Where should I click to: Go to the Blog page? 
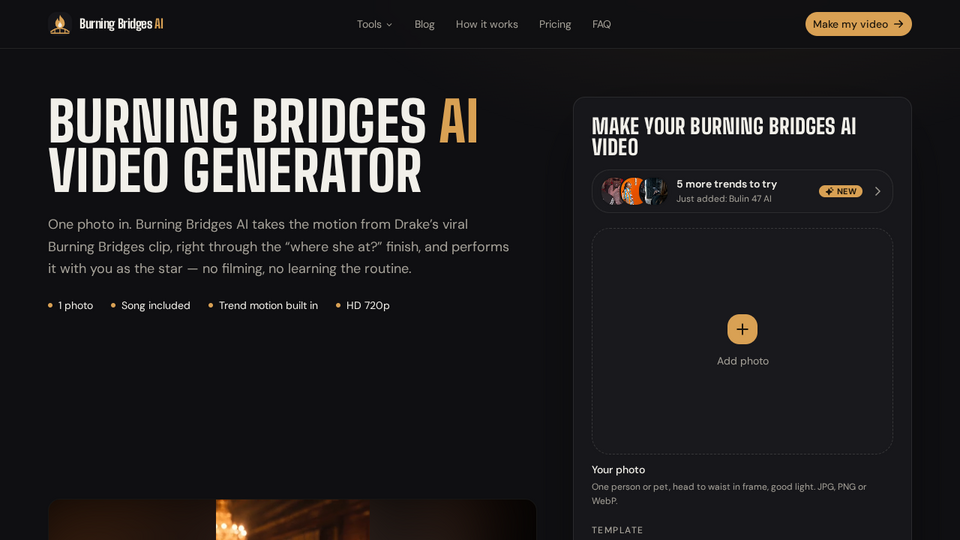pyautogui.click(x=424, y=24)
